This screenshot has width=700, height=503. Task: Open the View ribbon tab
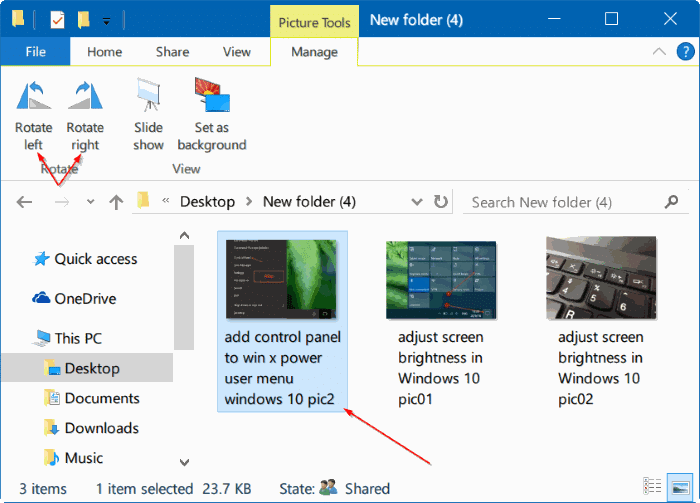(x=237, y=52)
